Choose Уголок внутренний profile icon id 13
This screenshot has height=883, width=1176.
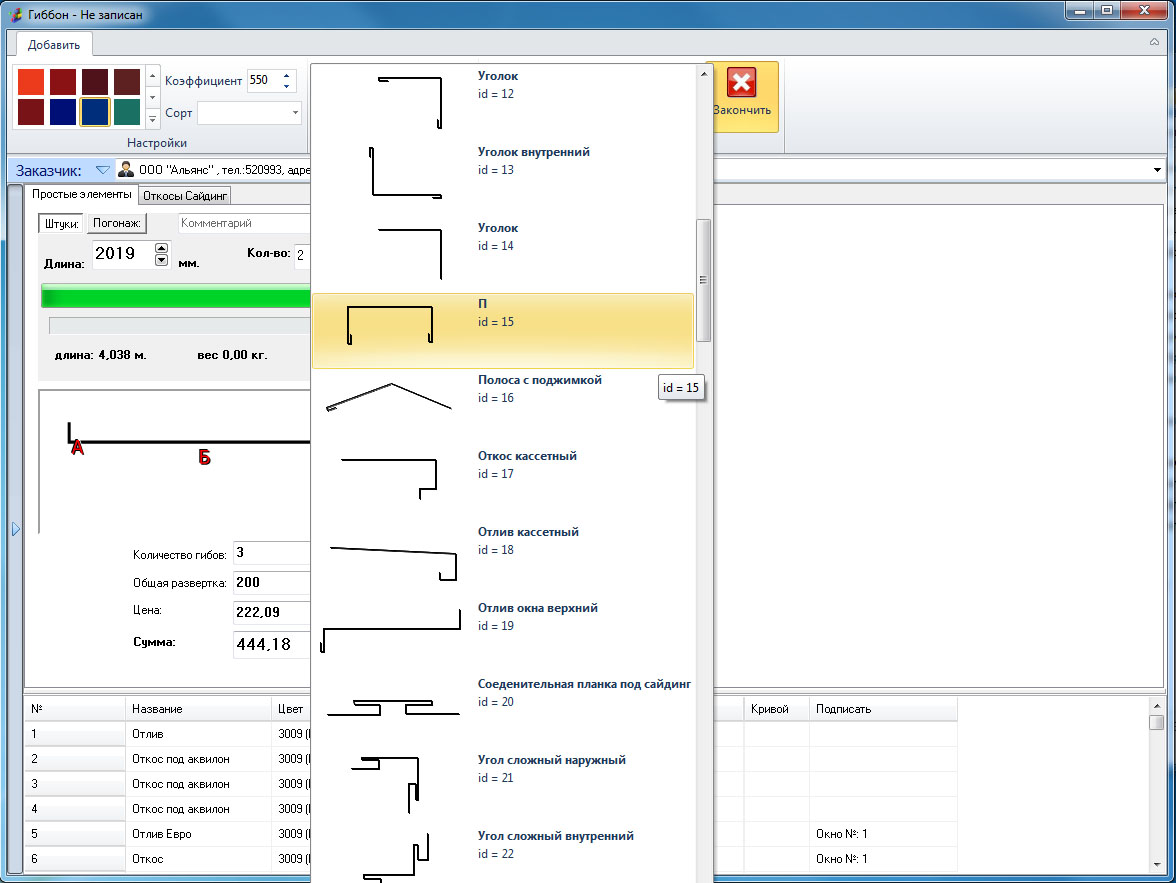pos(406,173)
